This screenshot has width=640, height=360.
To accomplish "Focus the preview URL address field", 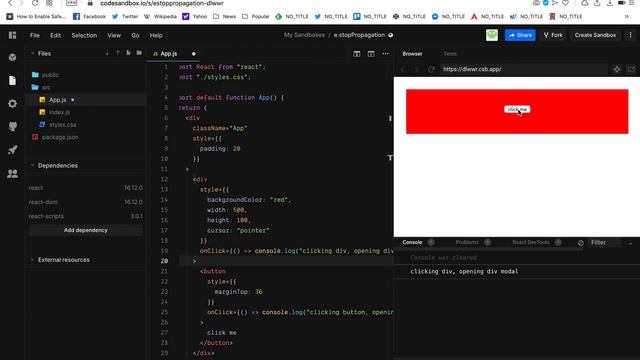I will point(524,69).
